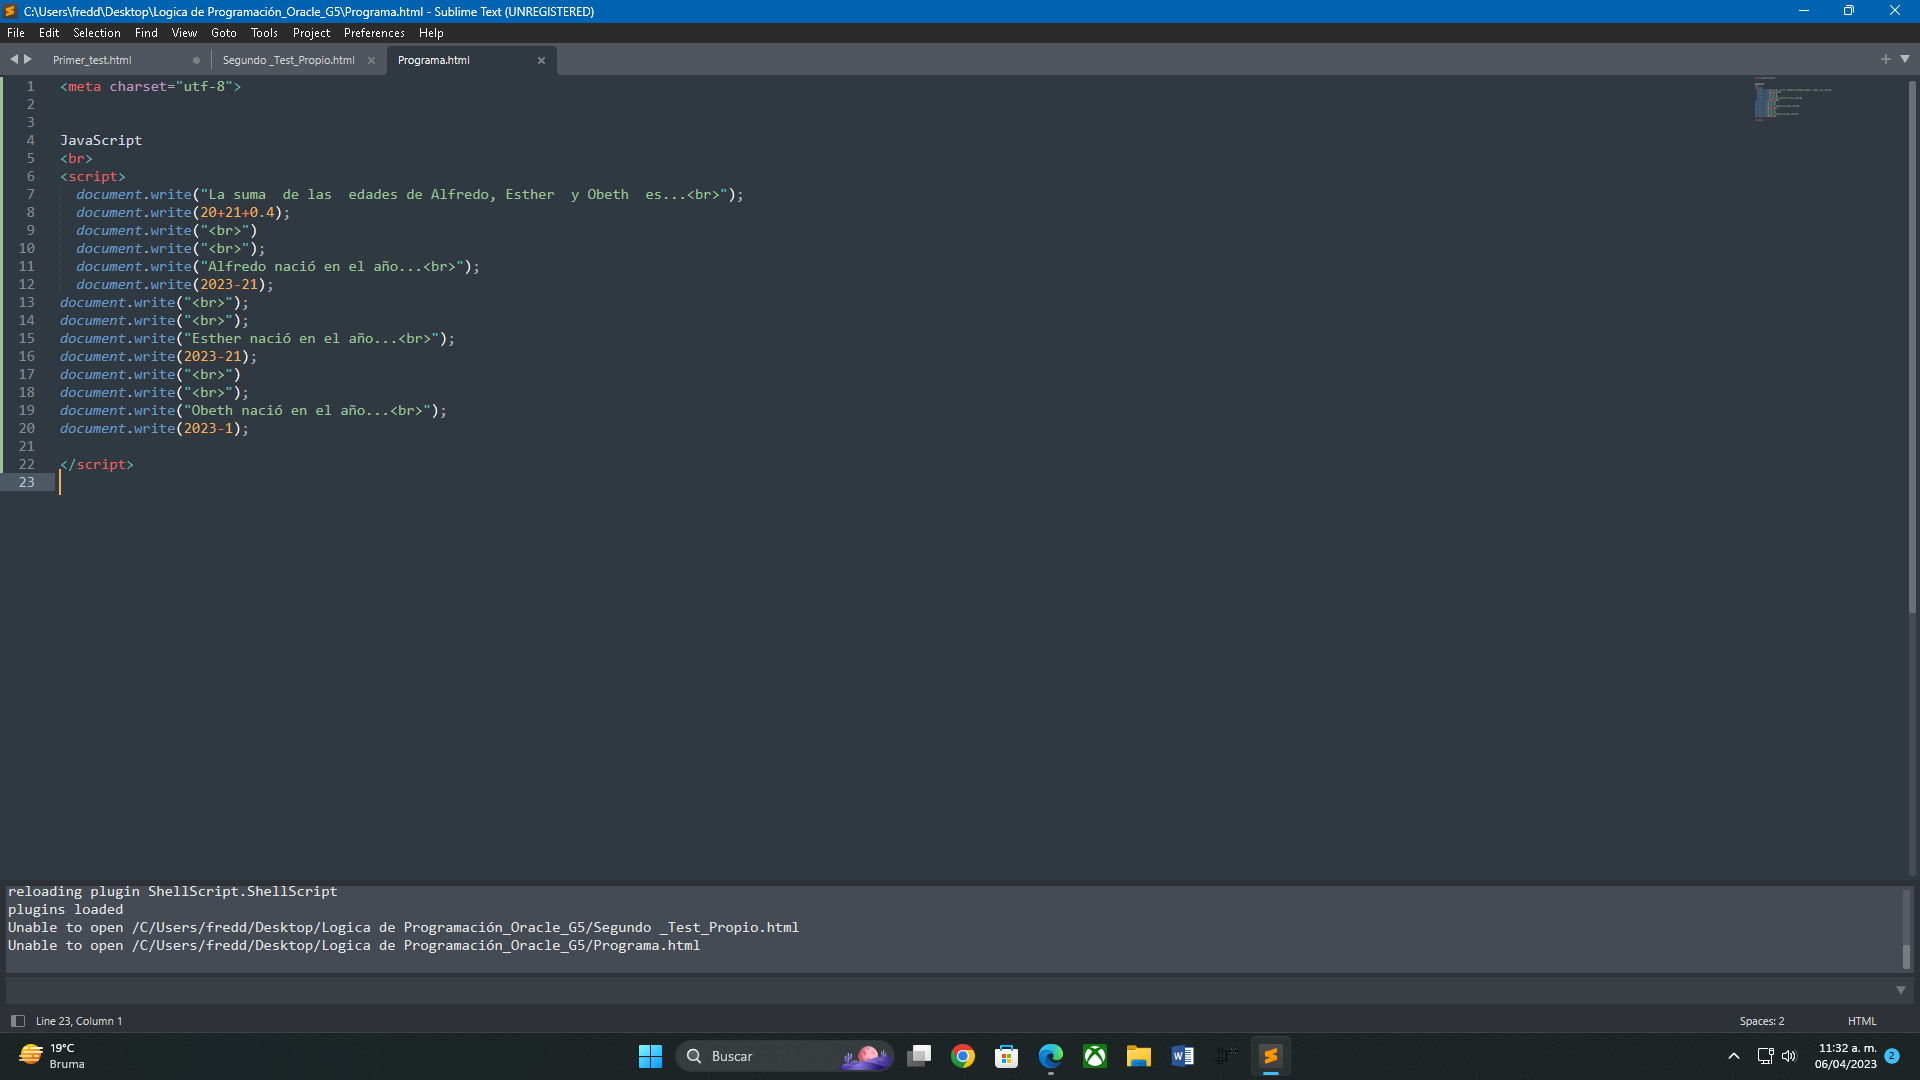Image resolution: width=1920 pixels, height=1080 pixels.
Task: Click 'reloading plugin ShellScript' console line
Action: pos(173,892)
